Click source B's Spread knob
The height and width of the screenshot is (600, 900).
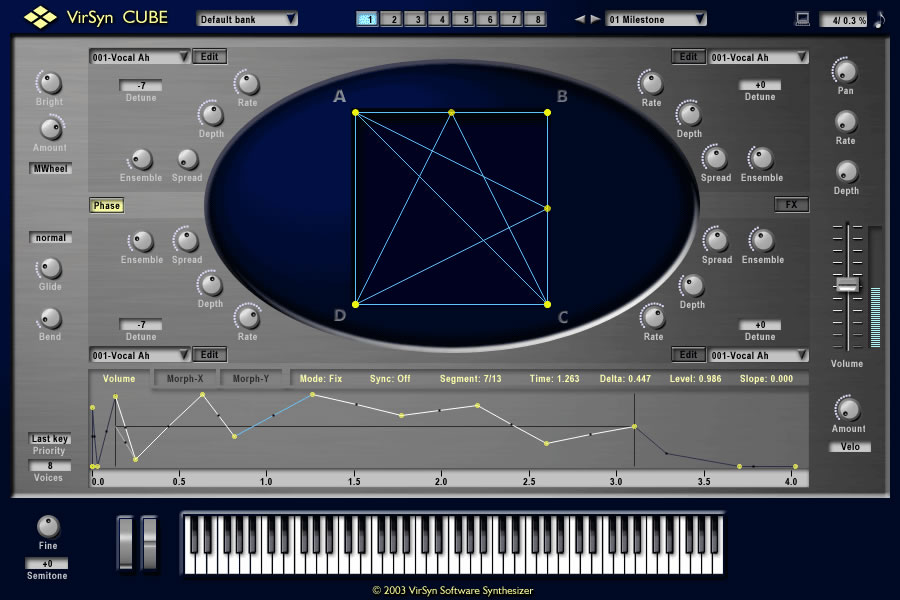pos(716,158)
